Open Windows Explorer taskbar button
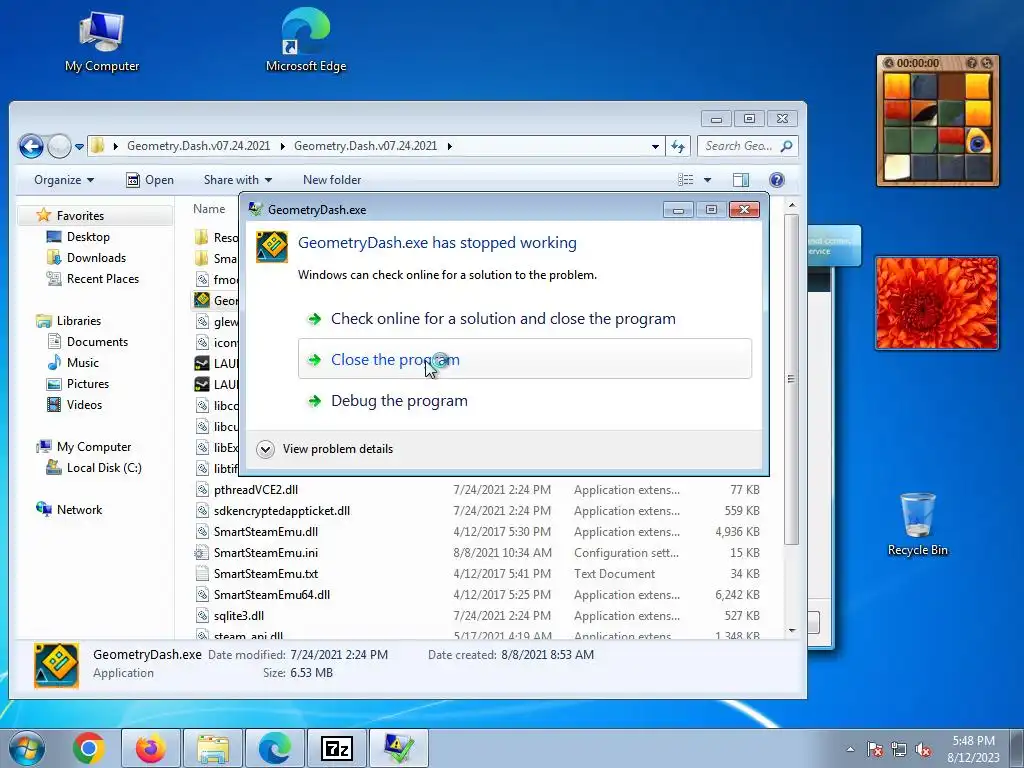 pyautogui.click(x=213, y=748)
